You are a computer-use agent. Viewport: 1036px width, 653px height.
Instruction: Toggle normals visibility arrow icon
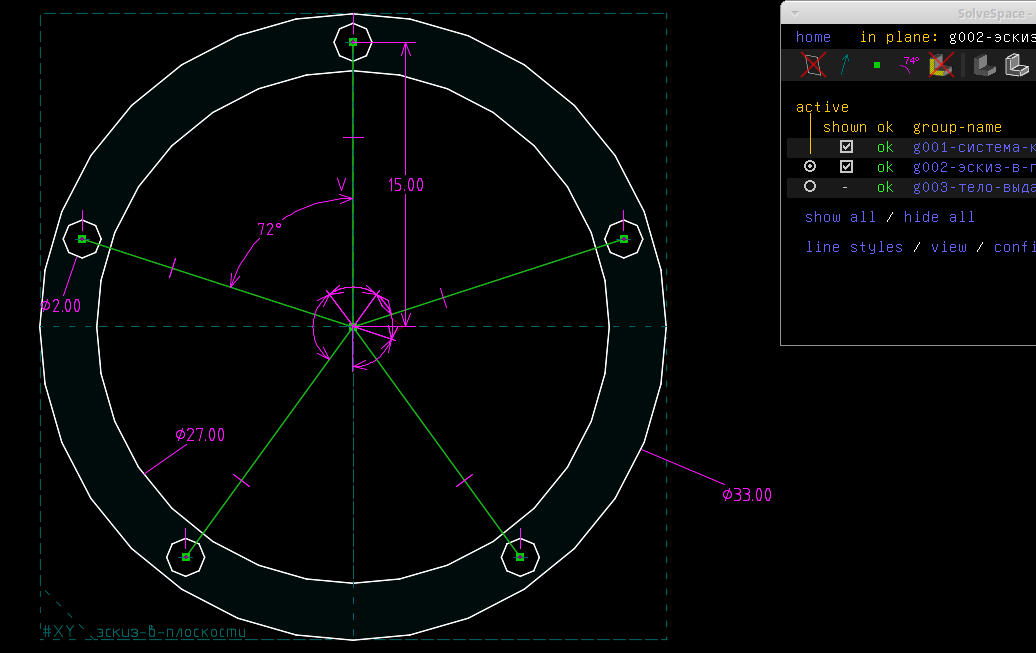pyautogui.click(x=845, y=65)
